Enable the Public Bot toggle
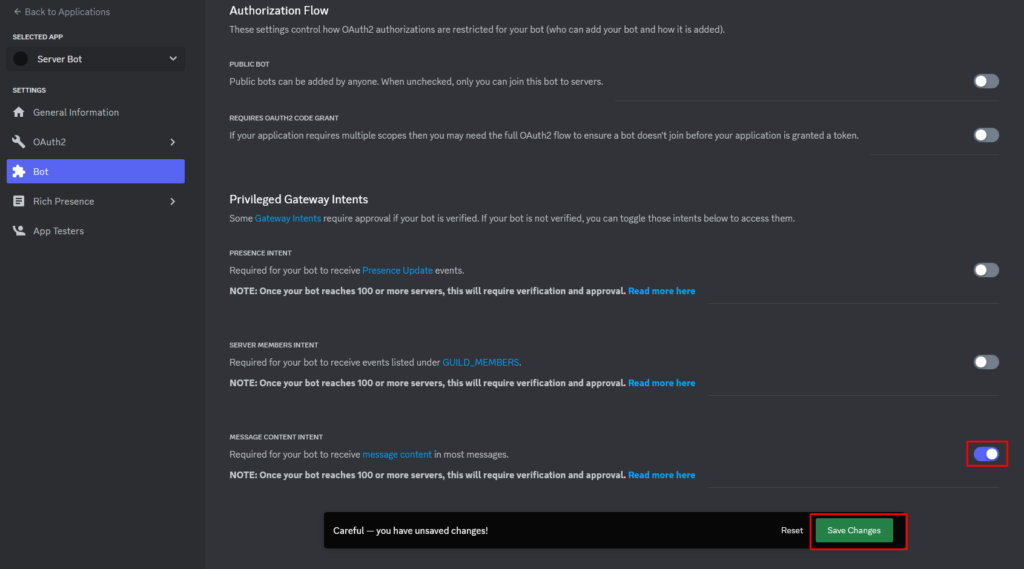This screenshot has width=1024, height=569. [x=986, y=81]
